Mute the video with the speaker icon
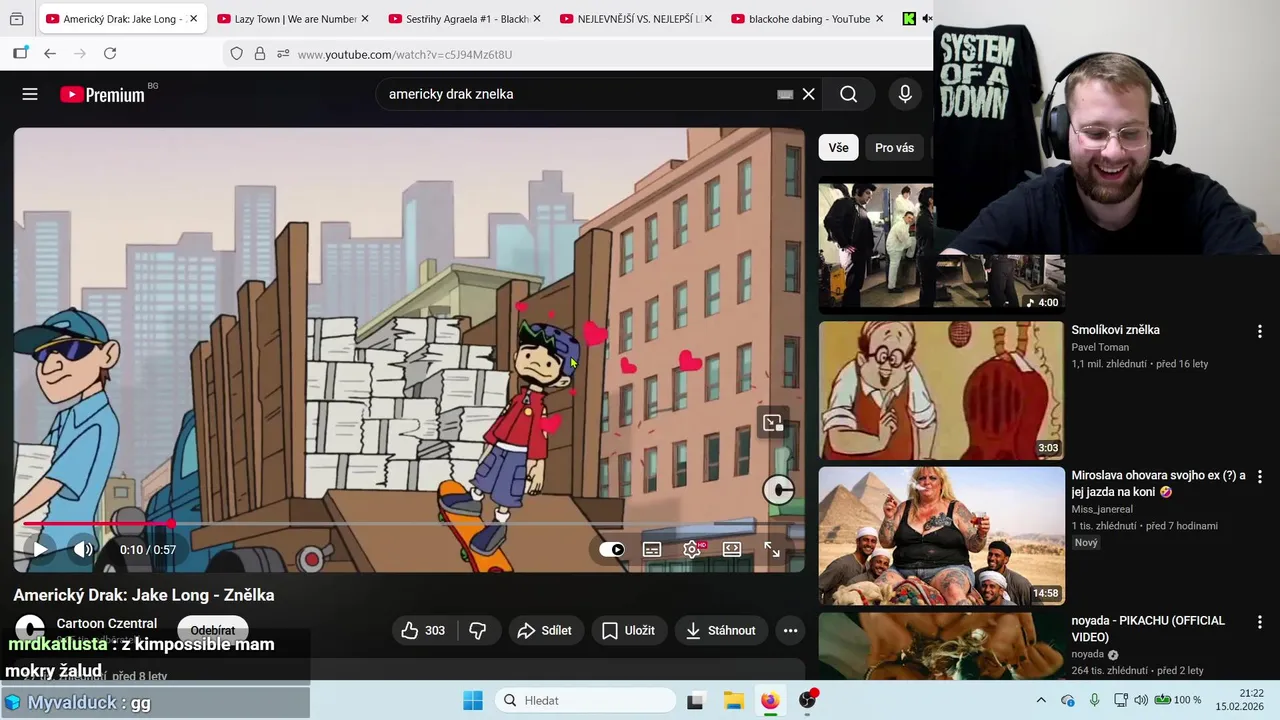The height and width of the screenshot is (720, 1280). click(83, 549)
